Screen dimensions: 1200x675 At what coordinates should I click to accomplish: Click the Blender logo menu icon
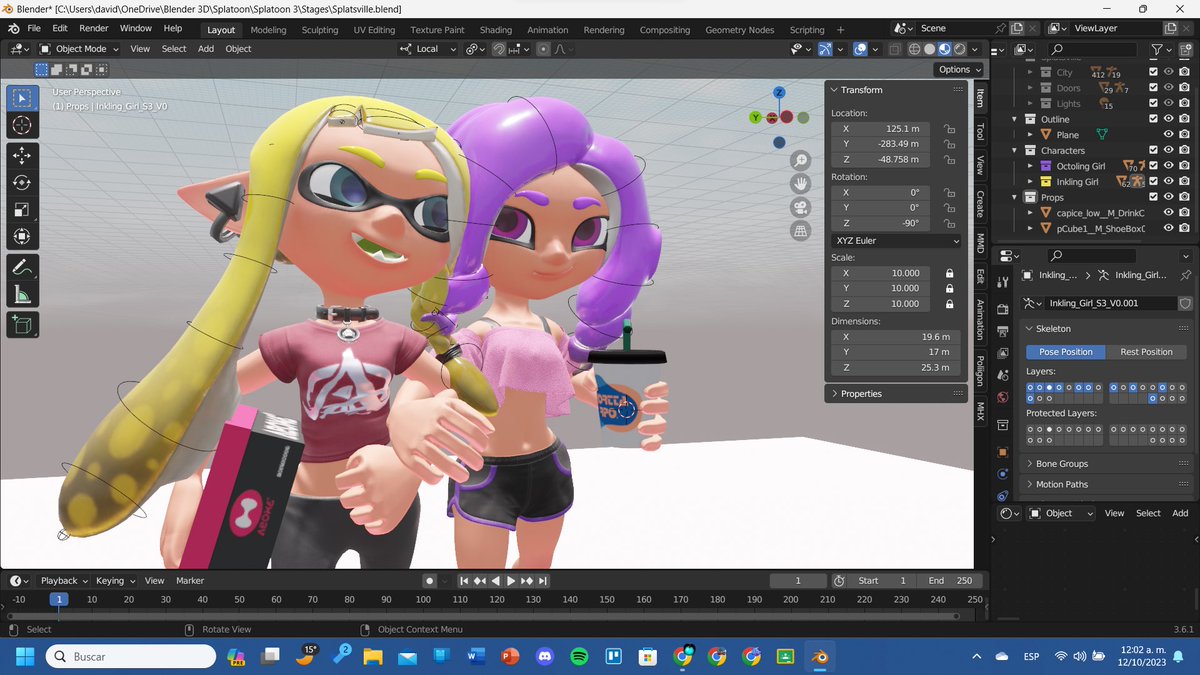[x=15, y=28]
